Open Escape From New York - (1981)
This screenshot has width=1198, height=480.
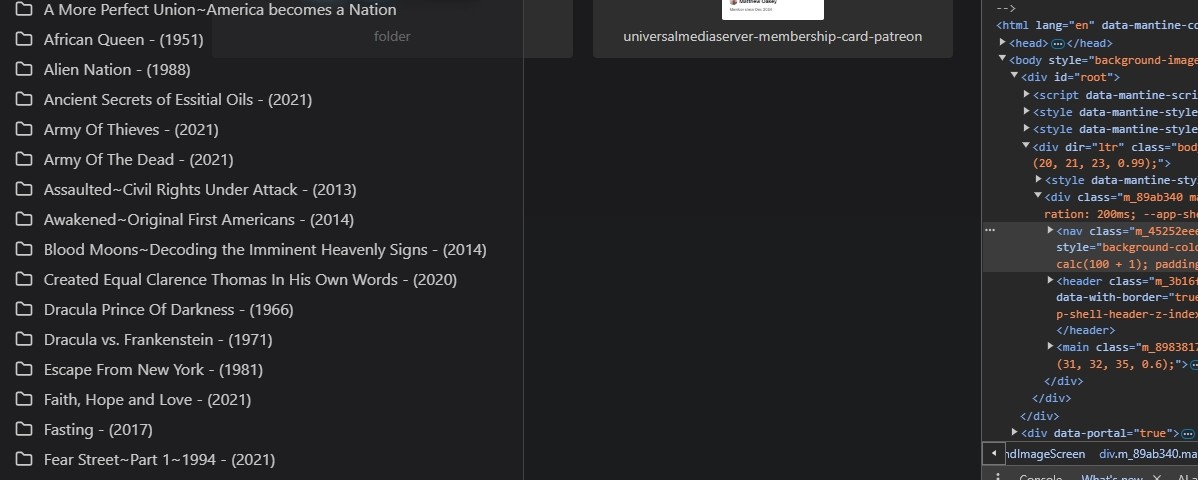click(x=153, y=370)
